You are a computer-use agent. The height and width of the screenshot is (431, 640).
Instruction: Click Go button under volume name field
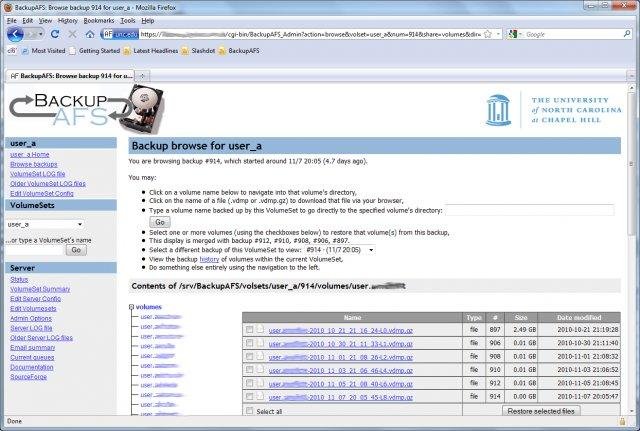[x=160, y=222]
